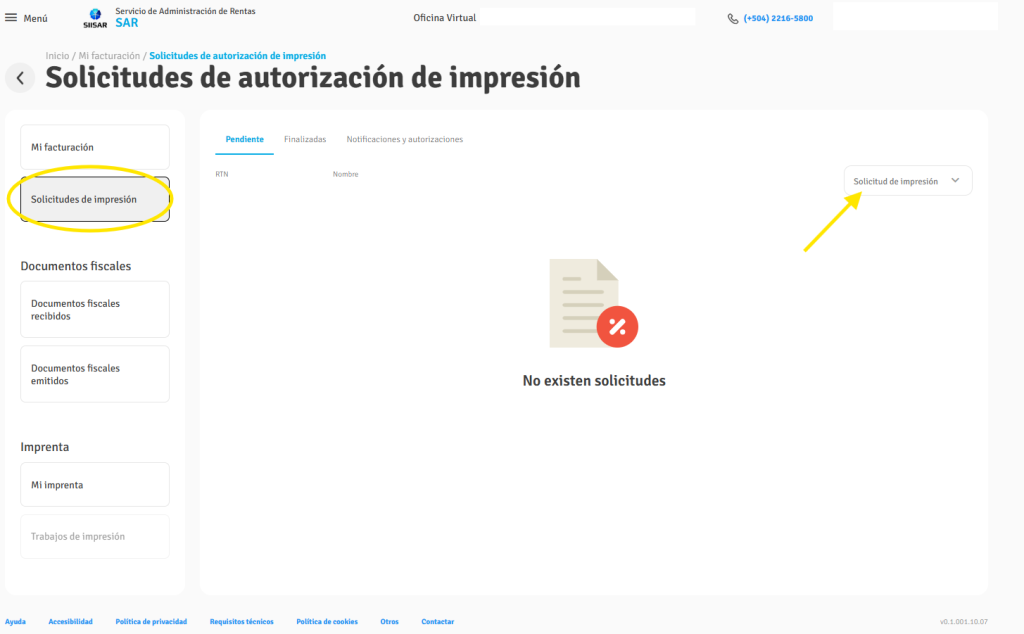Expand the Solicitud de impresión dropdown
The width and height of the screenshot is (1024, 634).
908,181
